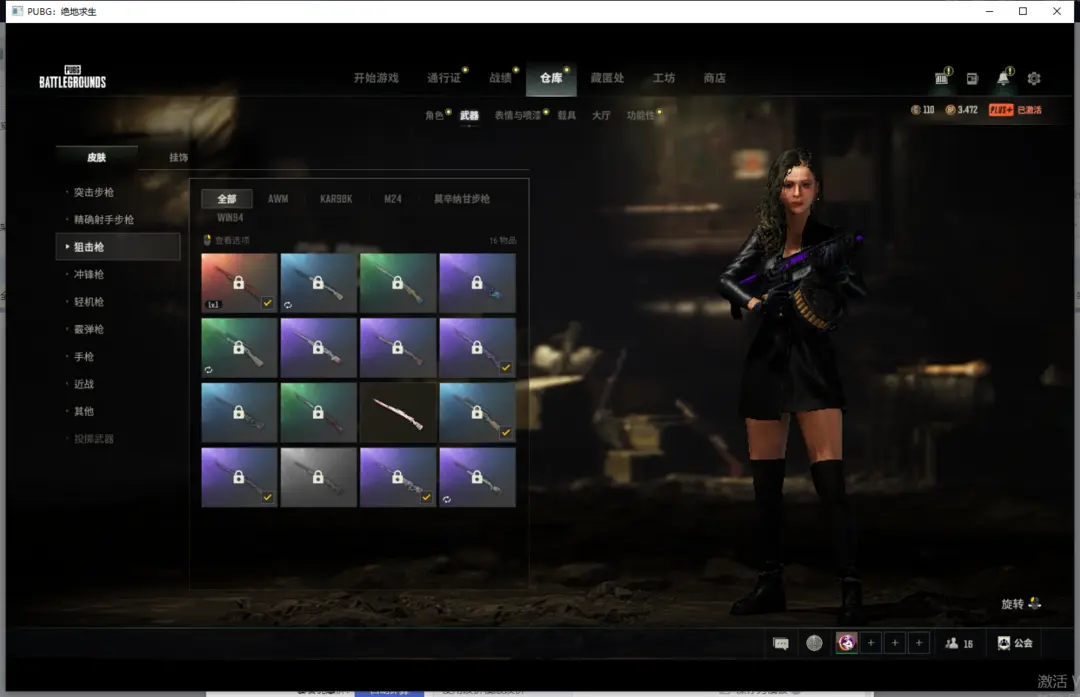The height and width of the screenshot is (697, 1080).
Task: Switch to 大厅 sub-tab
Action: [601, 115]
